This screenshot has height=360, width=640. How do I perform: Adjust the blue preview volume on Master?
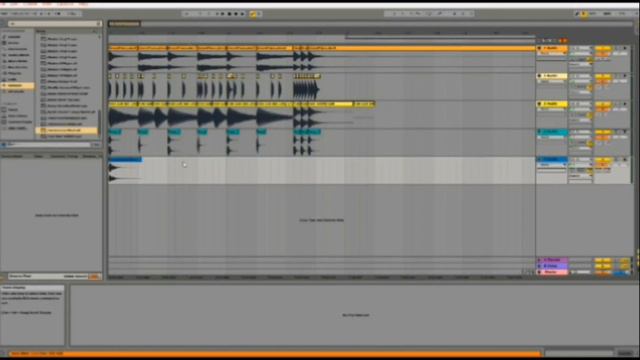click(x=622, y=273)
